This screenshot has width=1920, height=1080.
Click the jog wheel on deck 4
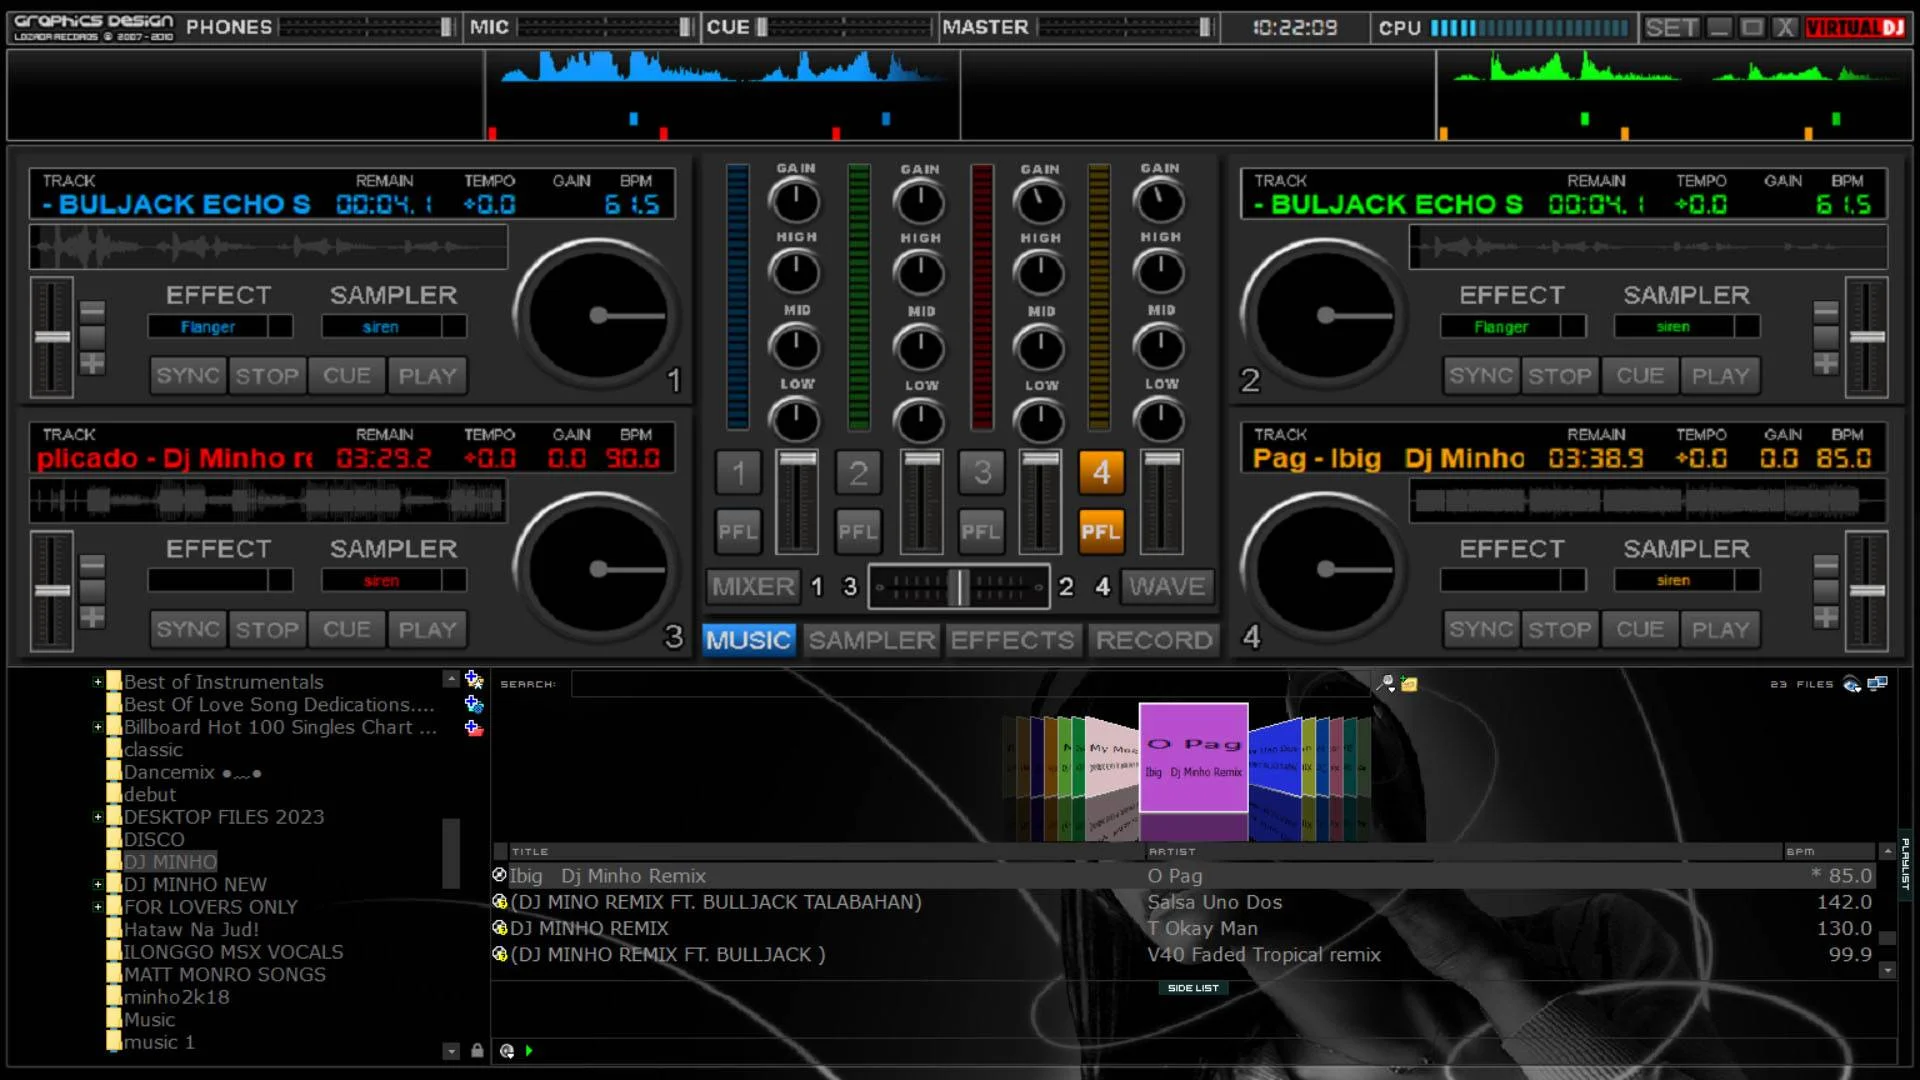click(x=1325, y=570)
